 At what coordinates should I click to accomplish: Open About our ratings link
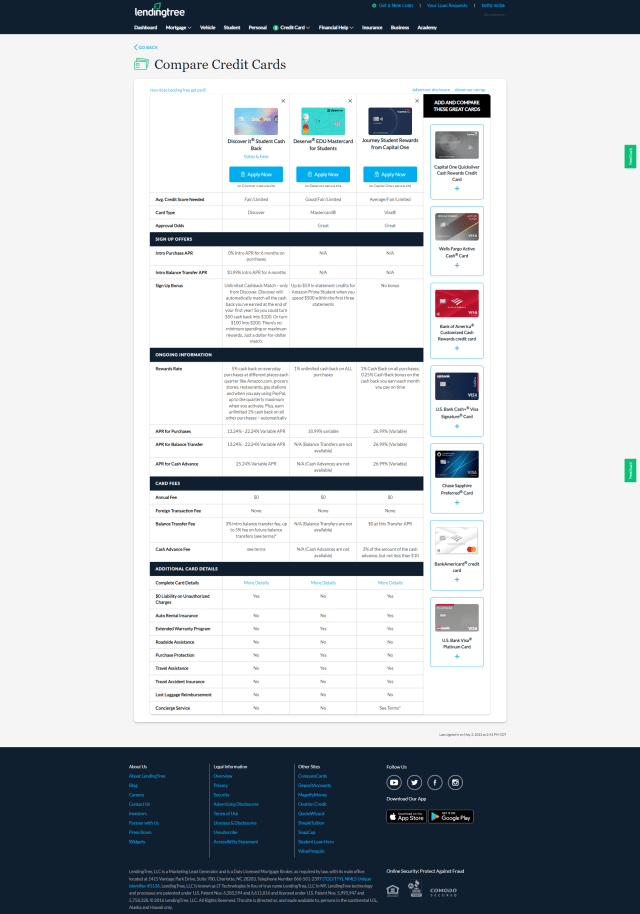(x=470, y=90)
